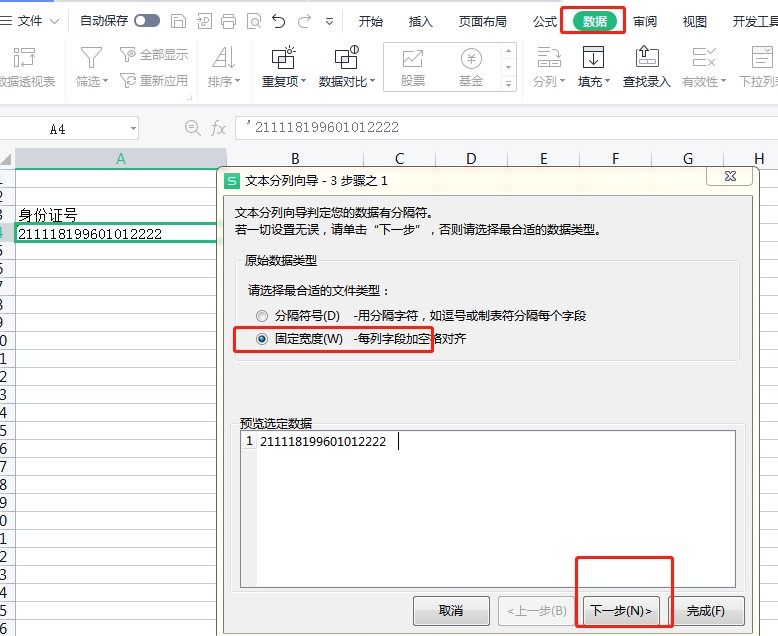Open the 文件 menu
The image size is (778, 636).
pyautogui.click(x=30, y=21)
